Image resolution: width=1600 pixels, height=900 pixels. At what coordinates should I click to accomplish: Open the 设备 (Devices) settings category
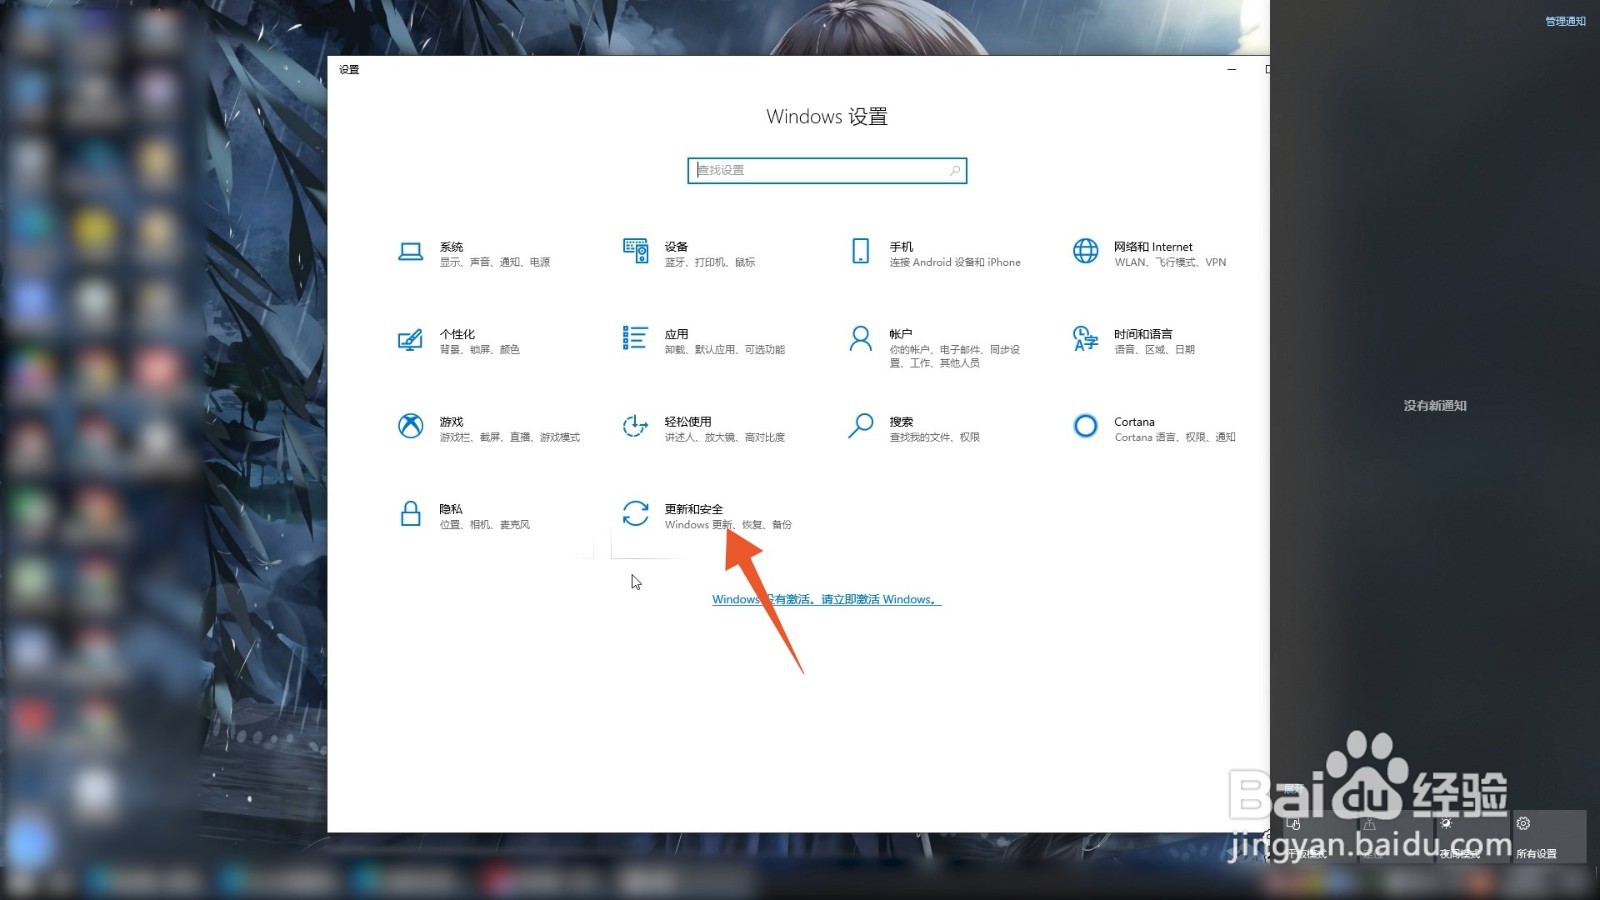[690, 253]
